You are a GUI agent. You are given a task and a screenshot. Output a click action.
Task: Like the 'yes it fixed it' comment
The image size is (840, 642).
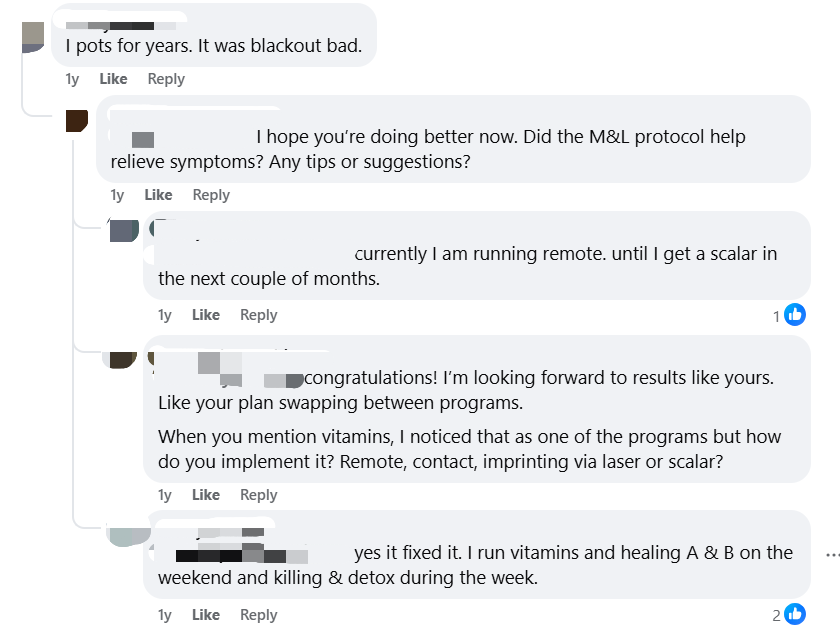[206, 615]
